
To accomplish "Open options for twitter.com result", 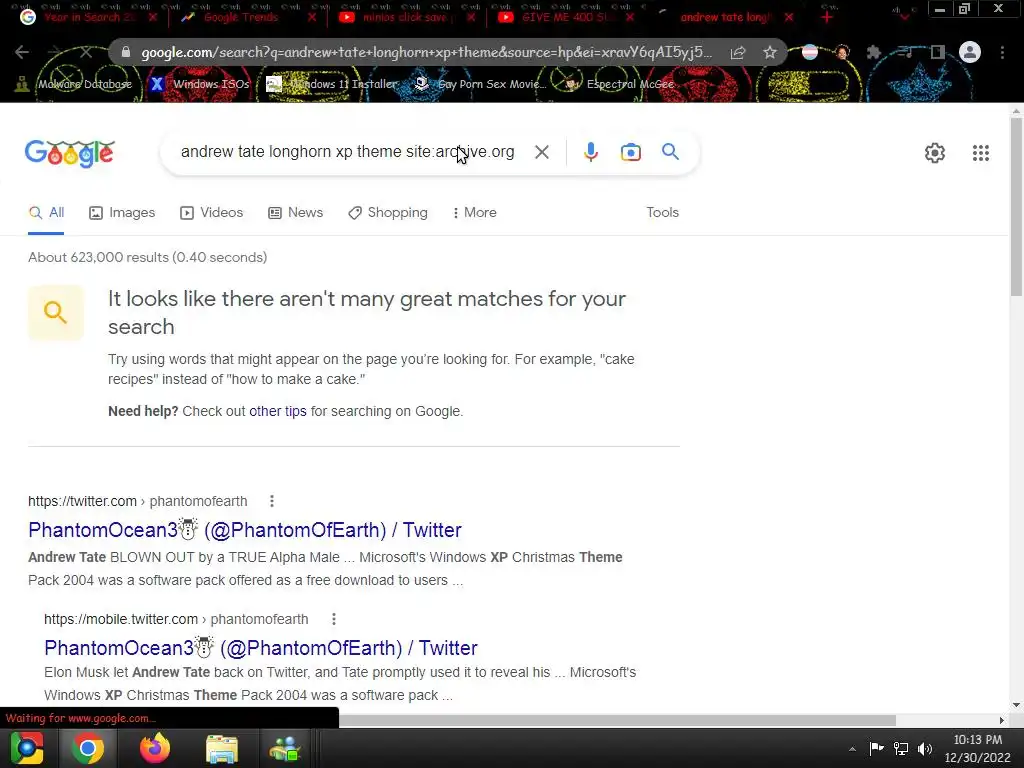I will point(272,501).
